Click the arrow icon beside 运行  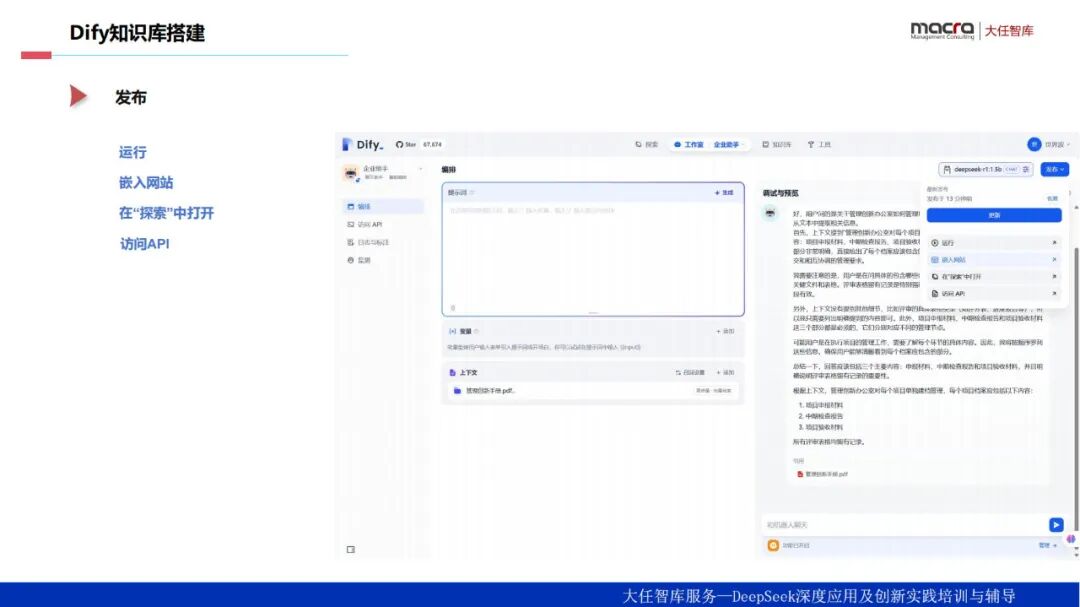point(1055,243)
